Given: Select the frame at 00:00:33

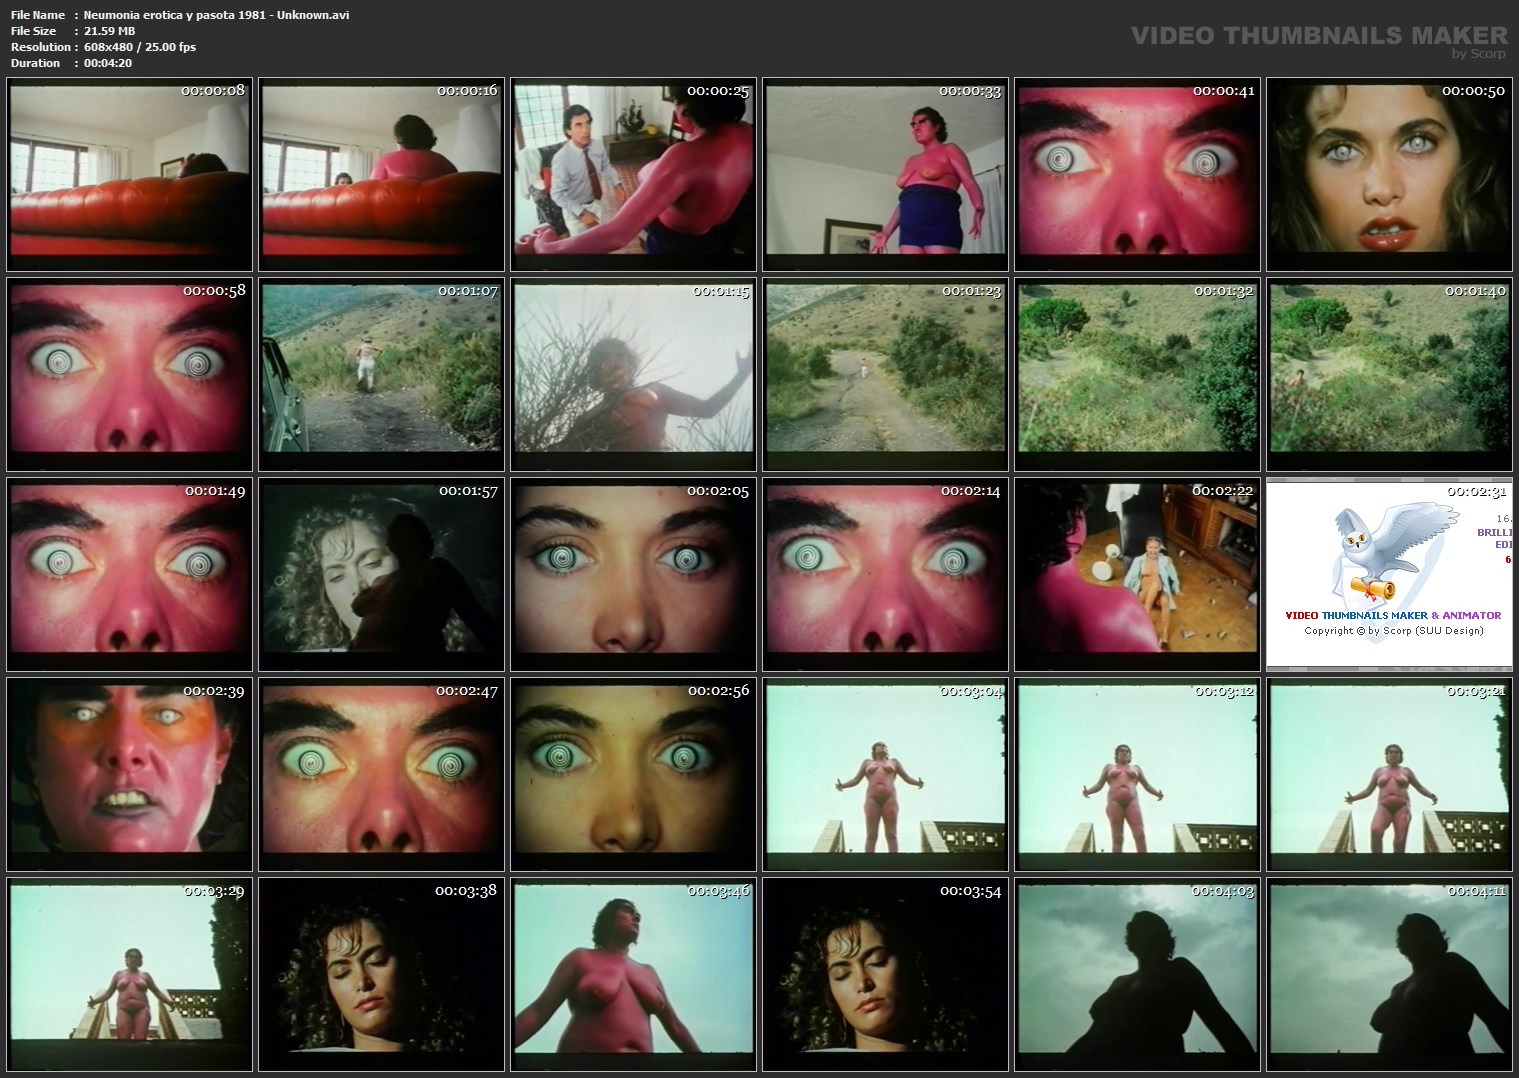Looking at the screenshot, I should point(886,174).
